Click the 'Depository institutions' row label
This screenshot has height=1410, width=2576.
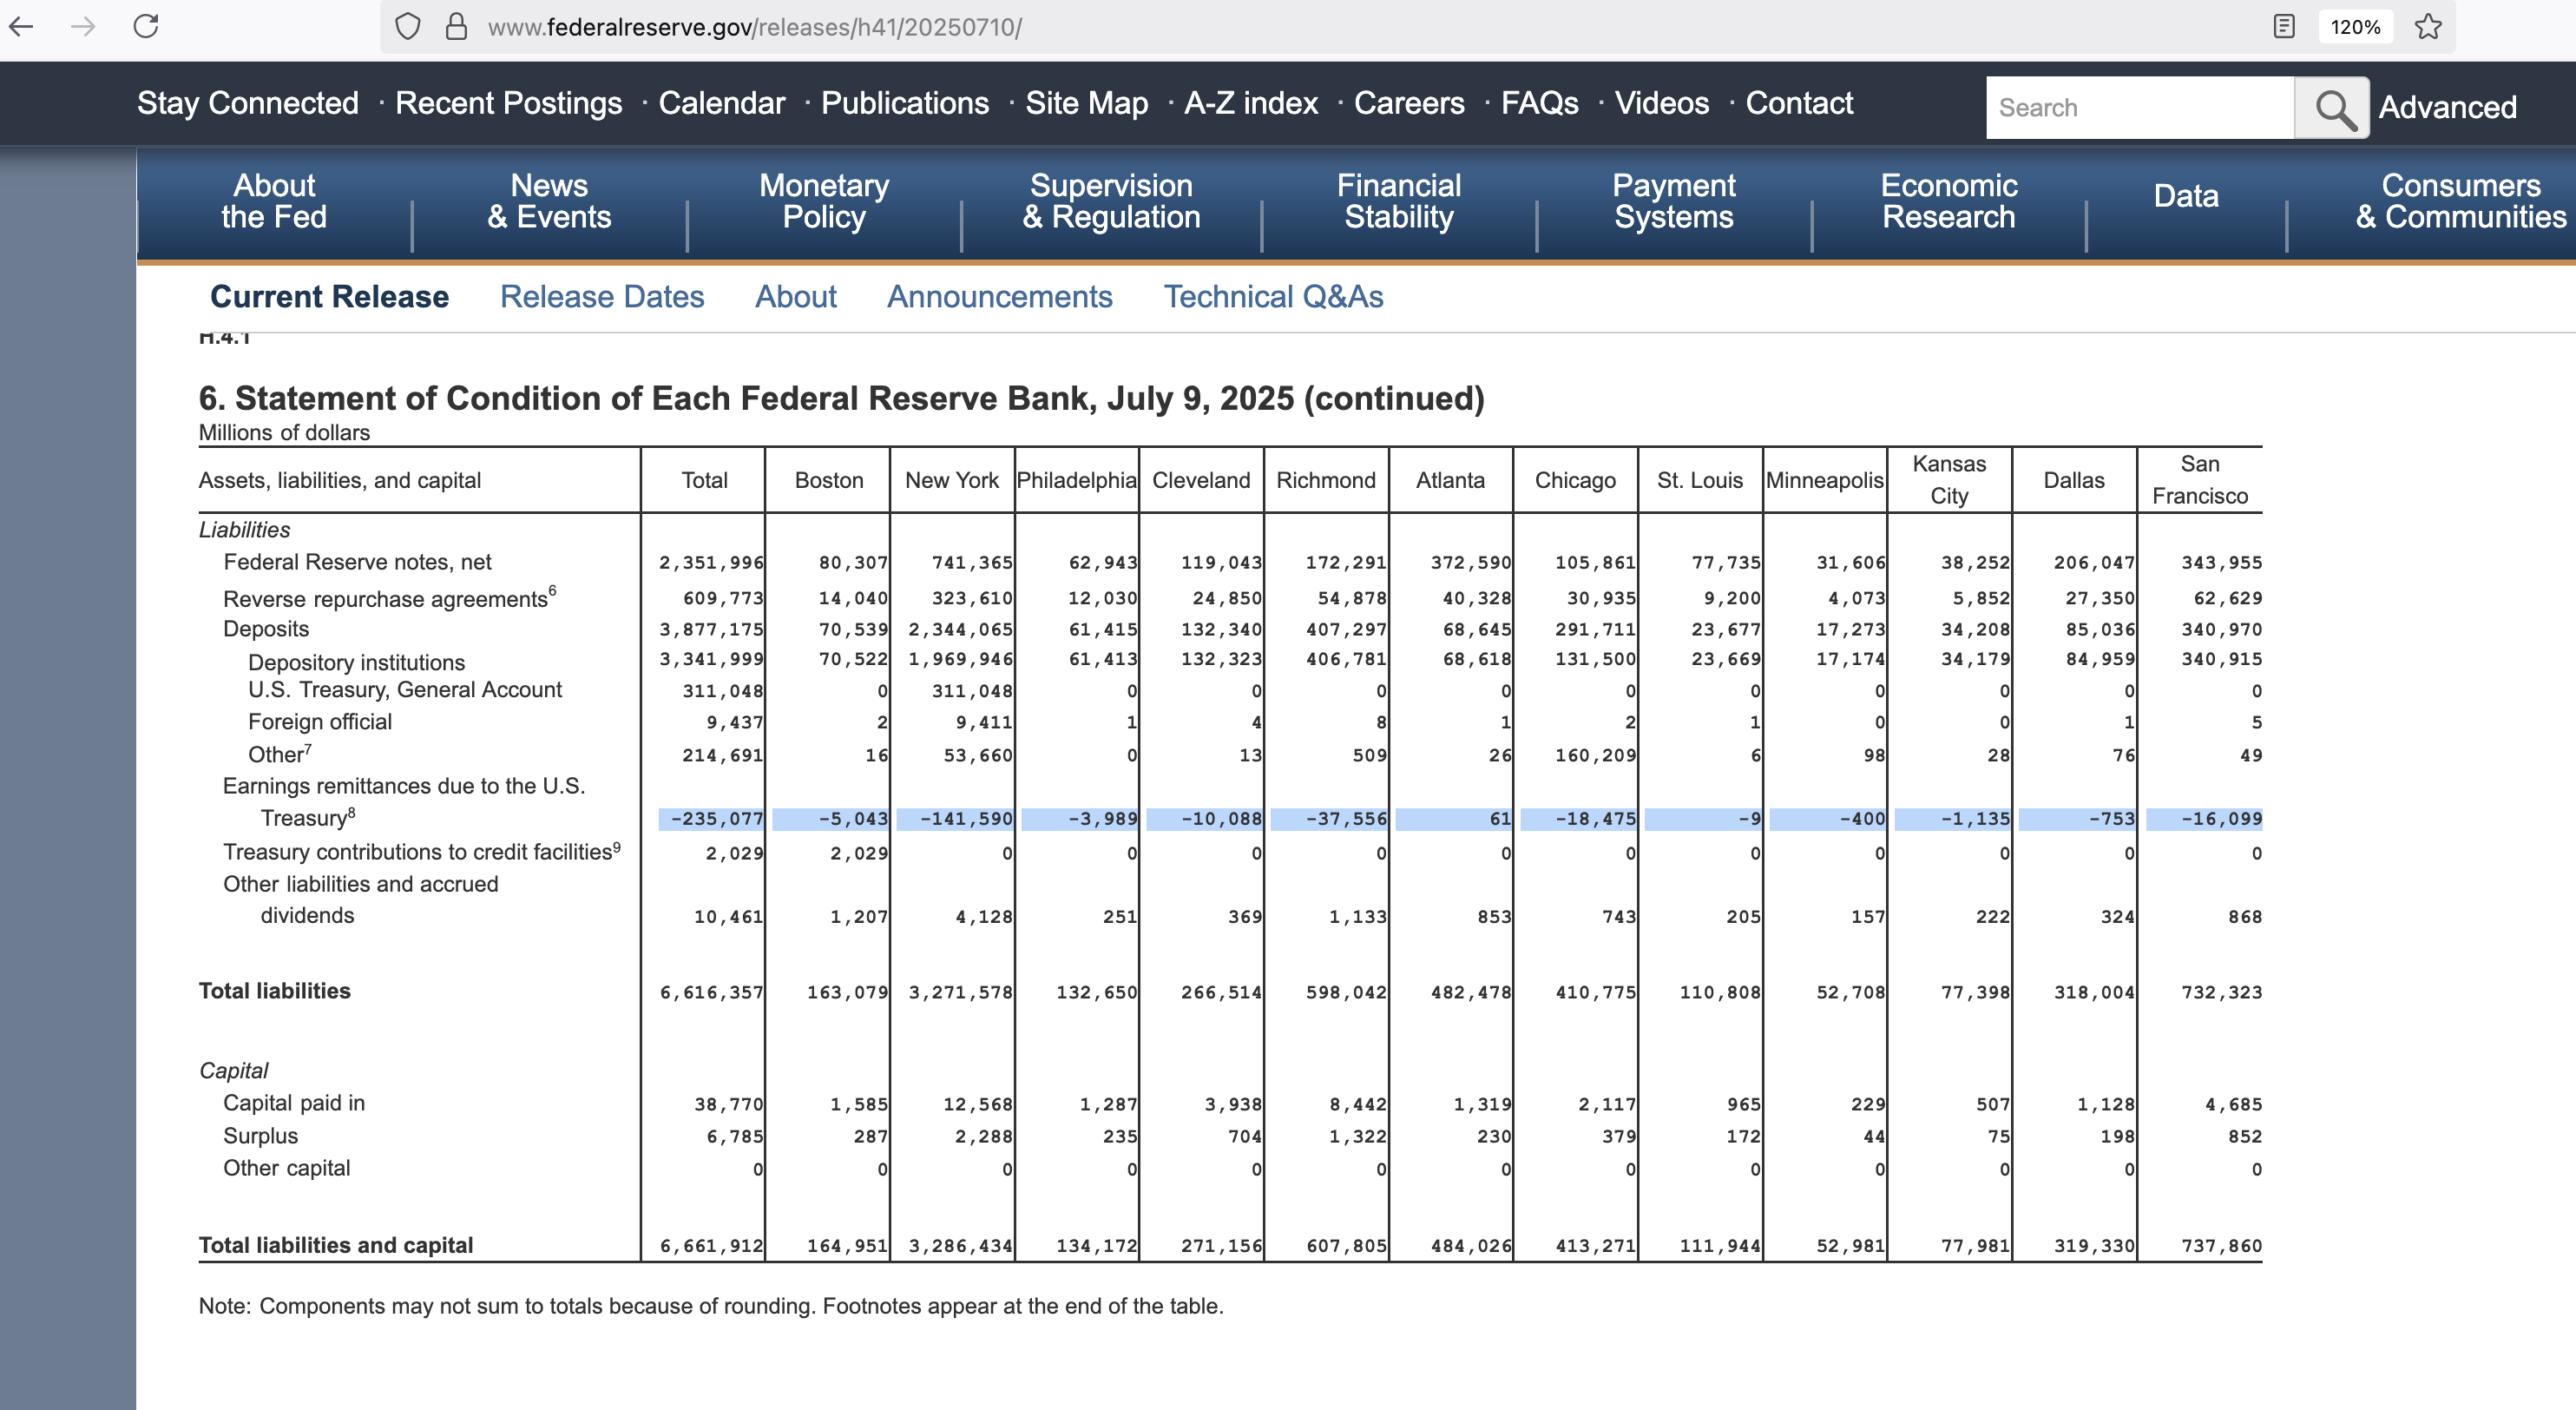click(x=356, y=662)
